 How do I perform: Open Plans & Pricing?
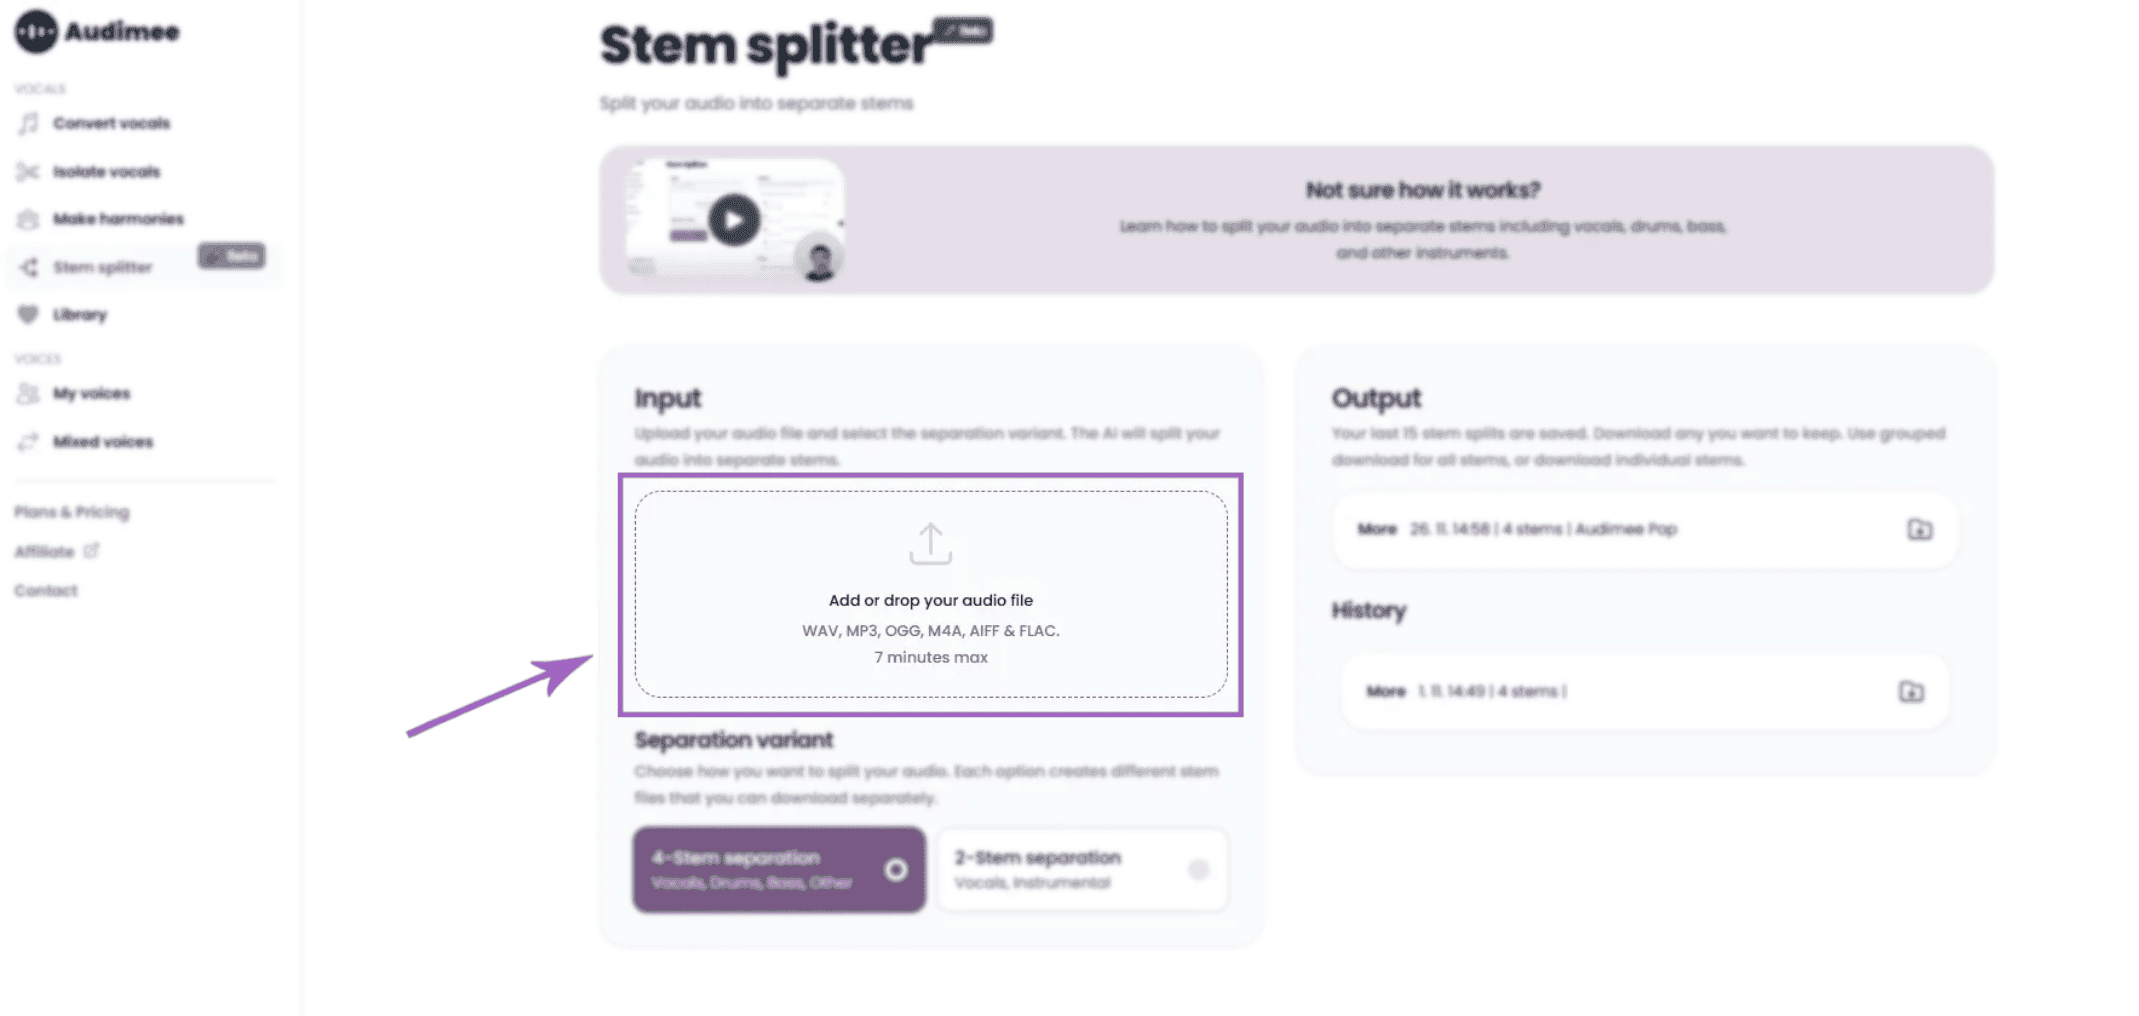[71, 511]
